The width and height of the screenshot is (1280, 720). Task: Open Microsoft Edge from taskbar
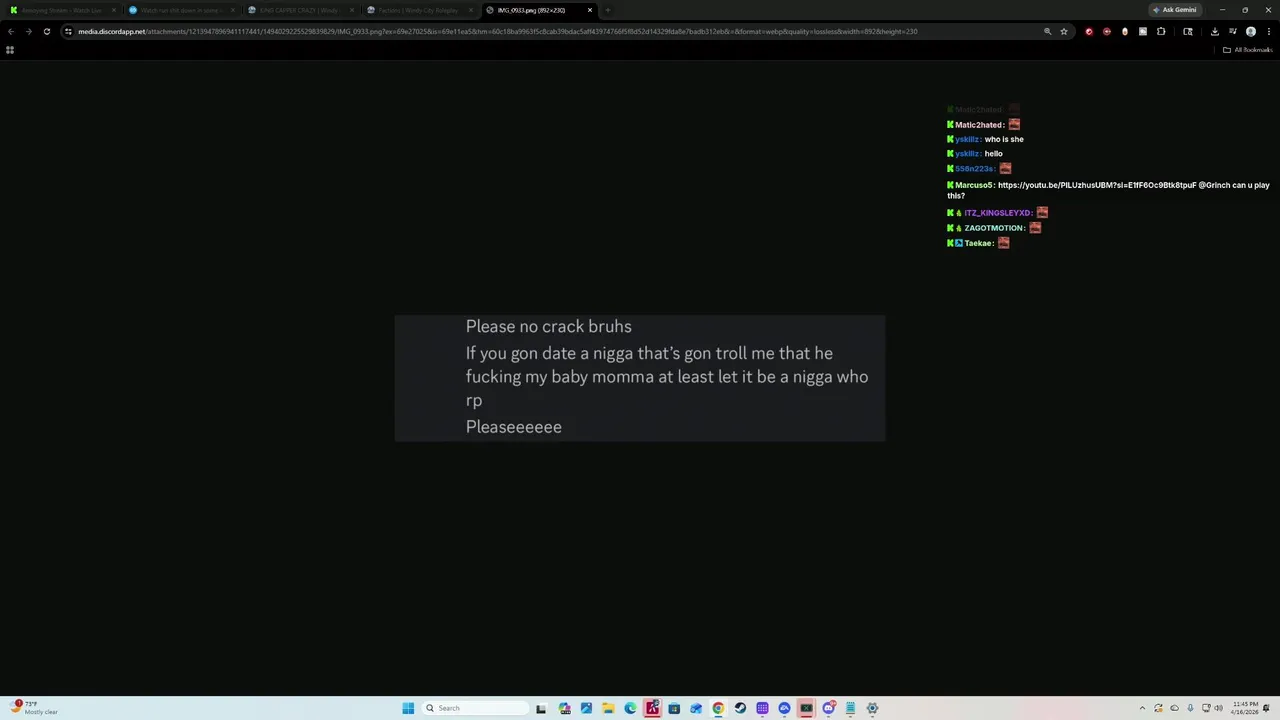(630, 708)
